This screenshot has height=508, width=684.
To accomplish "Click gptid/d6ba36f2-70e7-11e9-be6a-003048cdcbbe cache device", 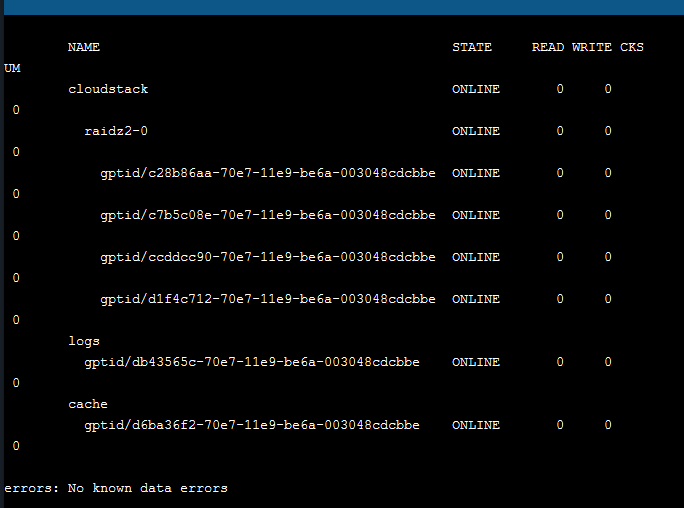I will pyautogui.click(x=252, y=425).
